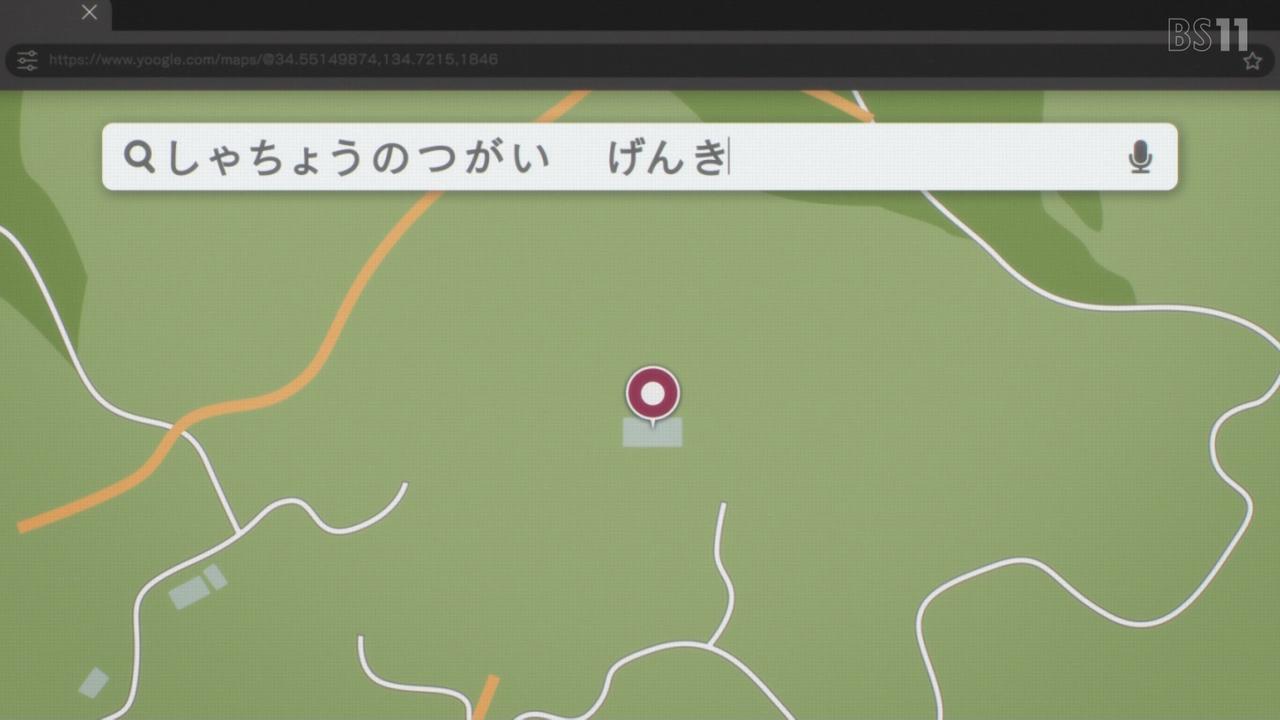Screen dimensions: 1280x720
Task: Select the grey building beneath the red pin
Action: 653,432
